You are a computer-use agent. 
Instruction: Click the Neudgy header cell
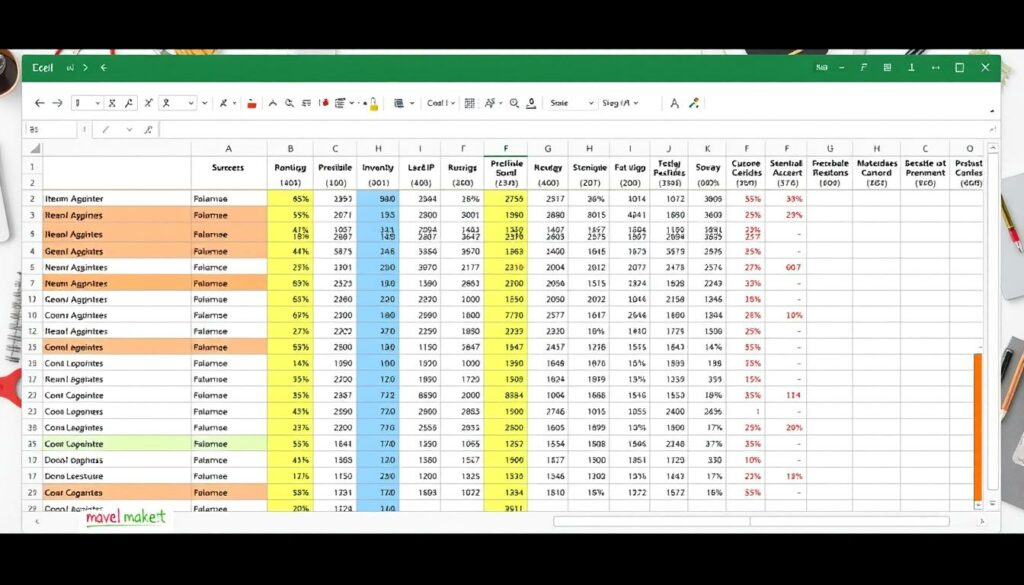tap(548, 168)
